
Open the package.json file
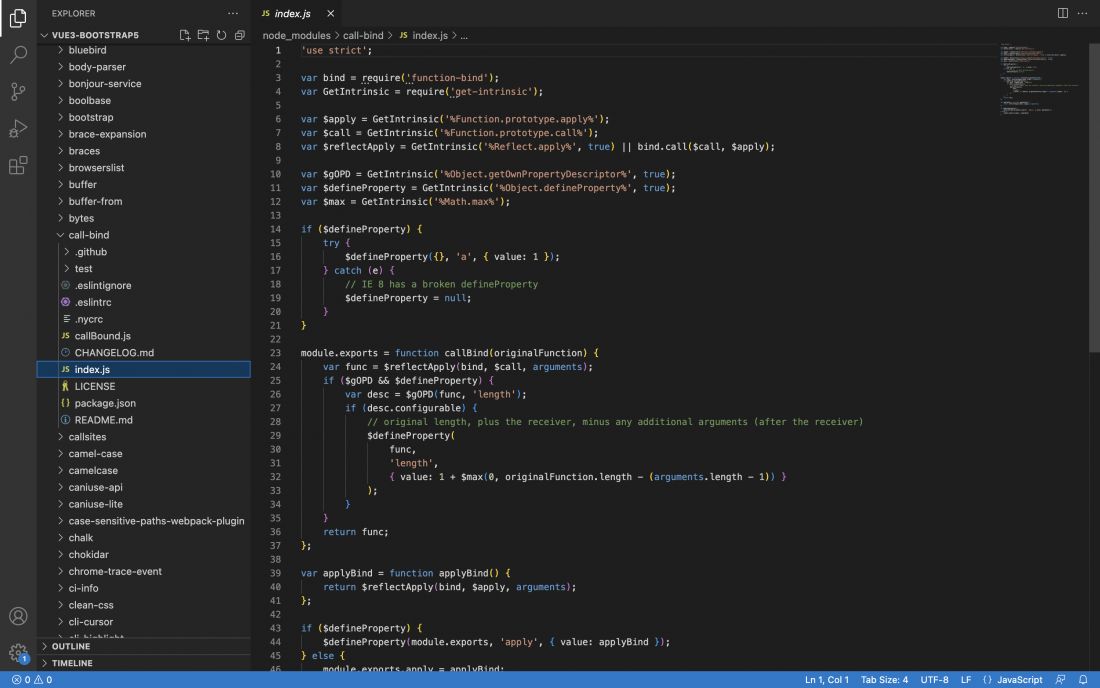[x=143, y=403]
